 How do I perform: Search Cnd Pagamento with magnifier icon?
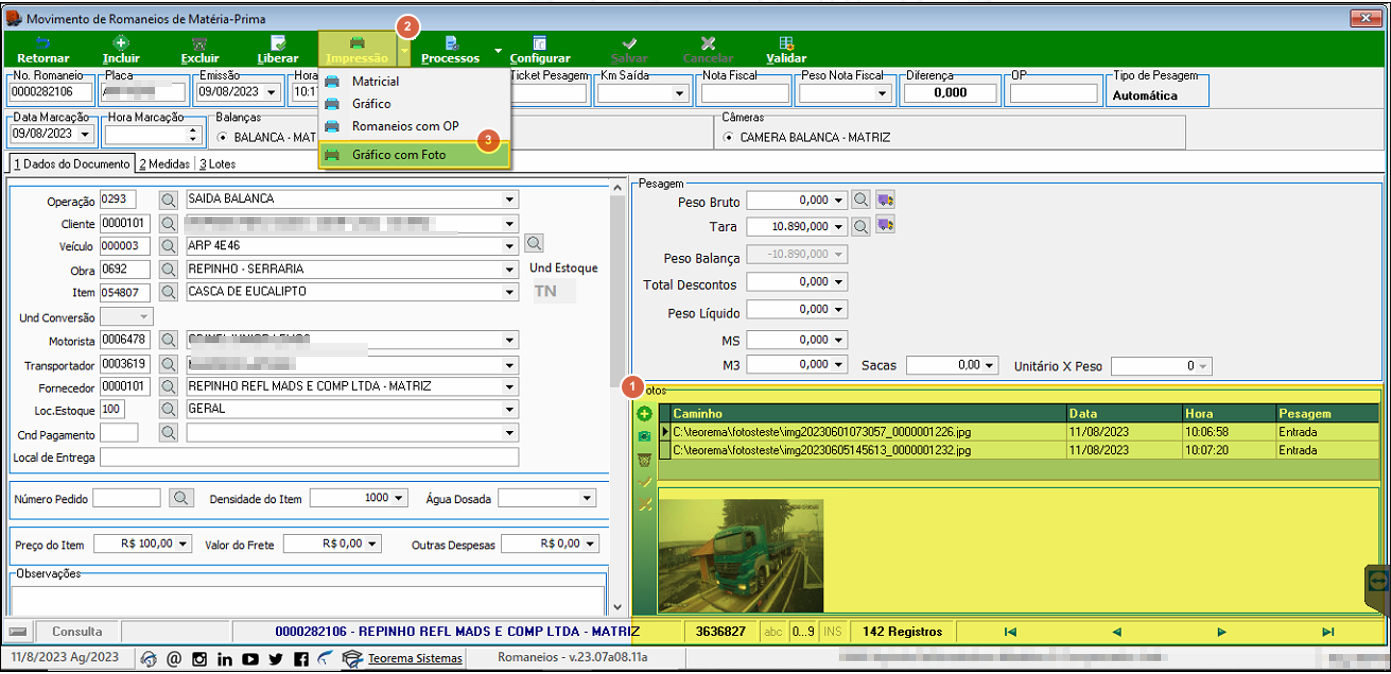168,433
